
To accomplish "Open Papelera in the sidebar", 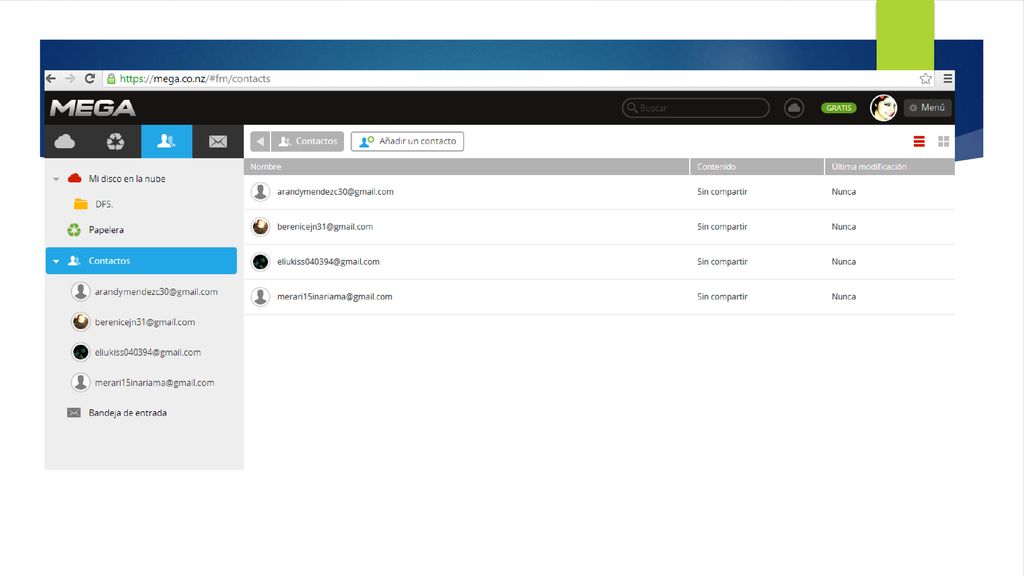I will pos(106,230).
